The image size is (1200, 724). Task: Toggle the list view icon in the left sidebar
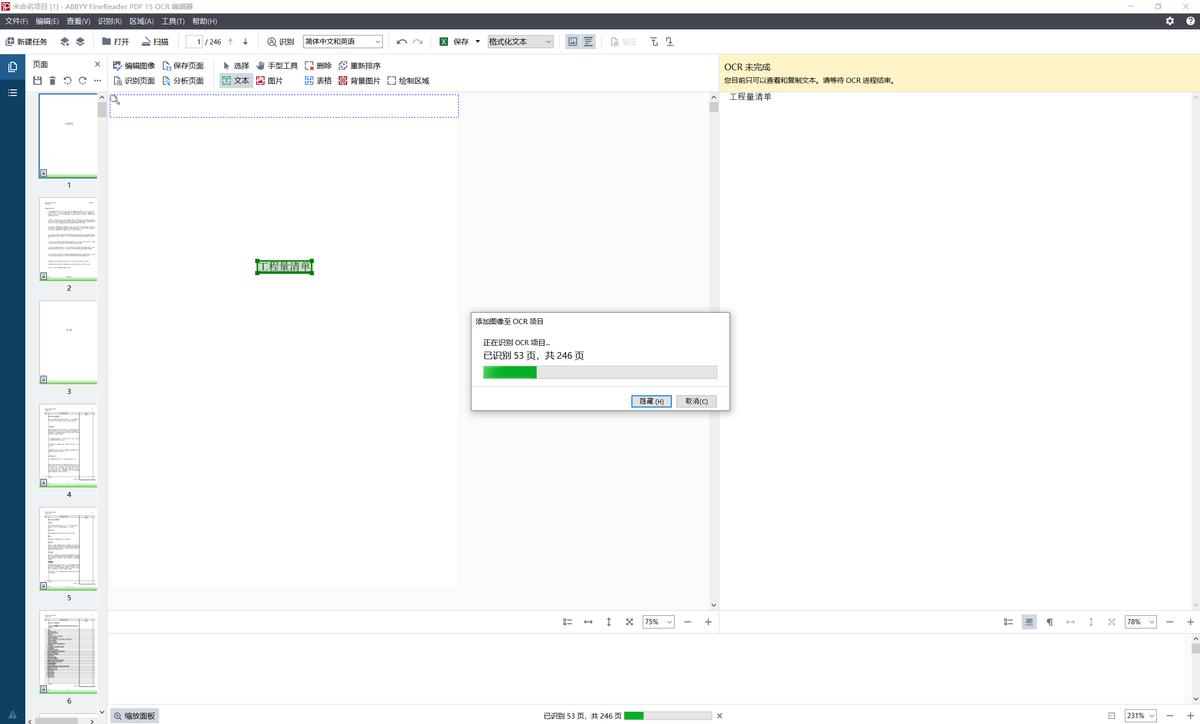tap(12, 92)
